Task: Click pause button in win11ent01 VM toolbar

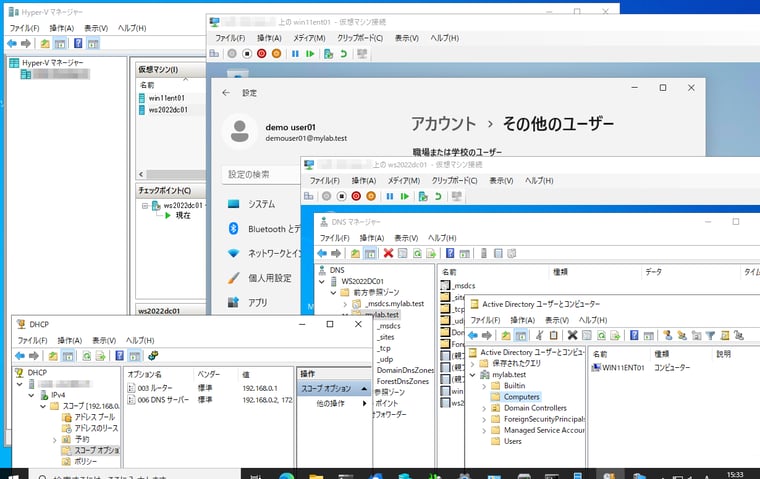Action: (x=295, y=54)
